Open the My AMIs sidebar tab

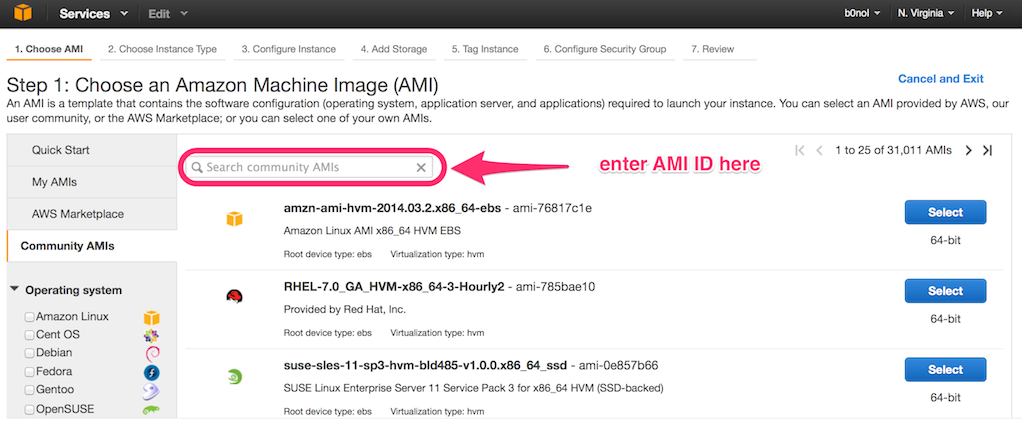pyautogui.click(x=92, y=182)
